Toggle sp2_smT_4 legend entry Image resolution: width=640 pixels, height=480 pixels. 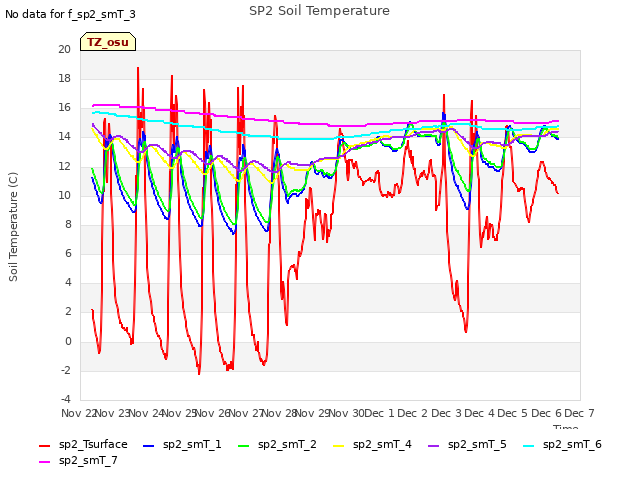pos(372,444)
